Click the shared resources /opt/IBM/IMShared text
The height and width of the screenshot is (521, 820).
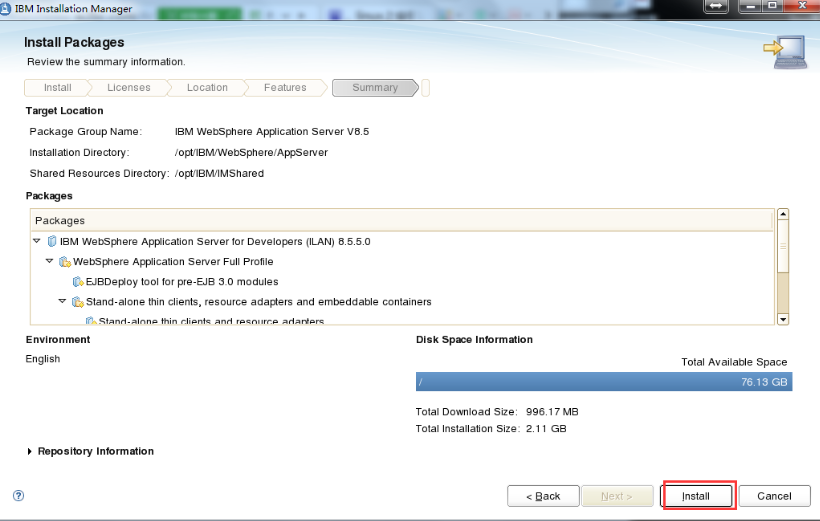pyautogui.click(x=219, y=173)
